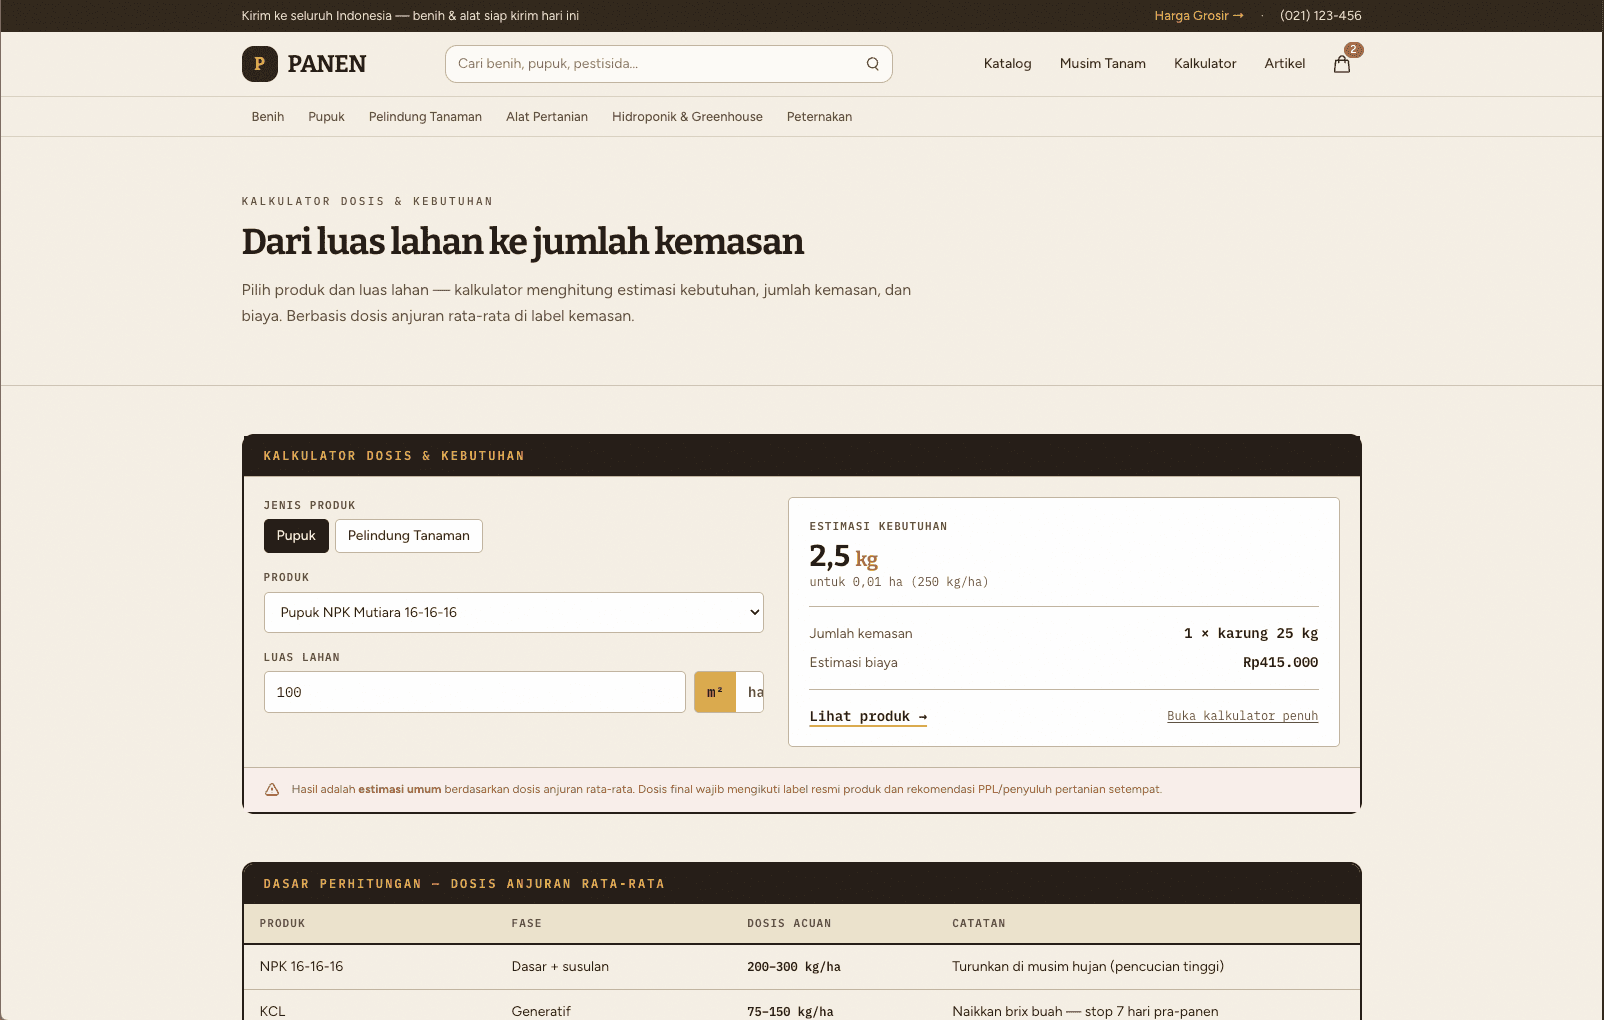
Task: Switch area unit to m²
Action: point(715,692)
